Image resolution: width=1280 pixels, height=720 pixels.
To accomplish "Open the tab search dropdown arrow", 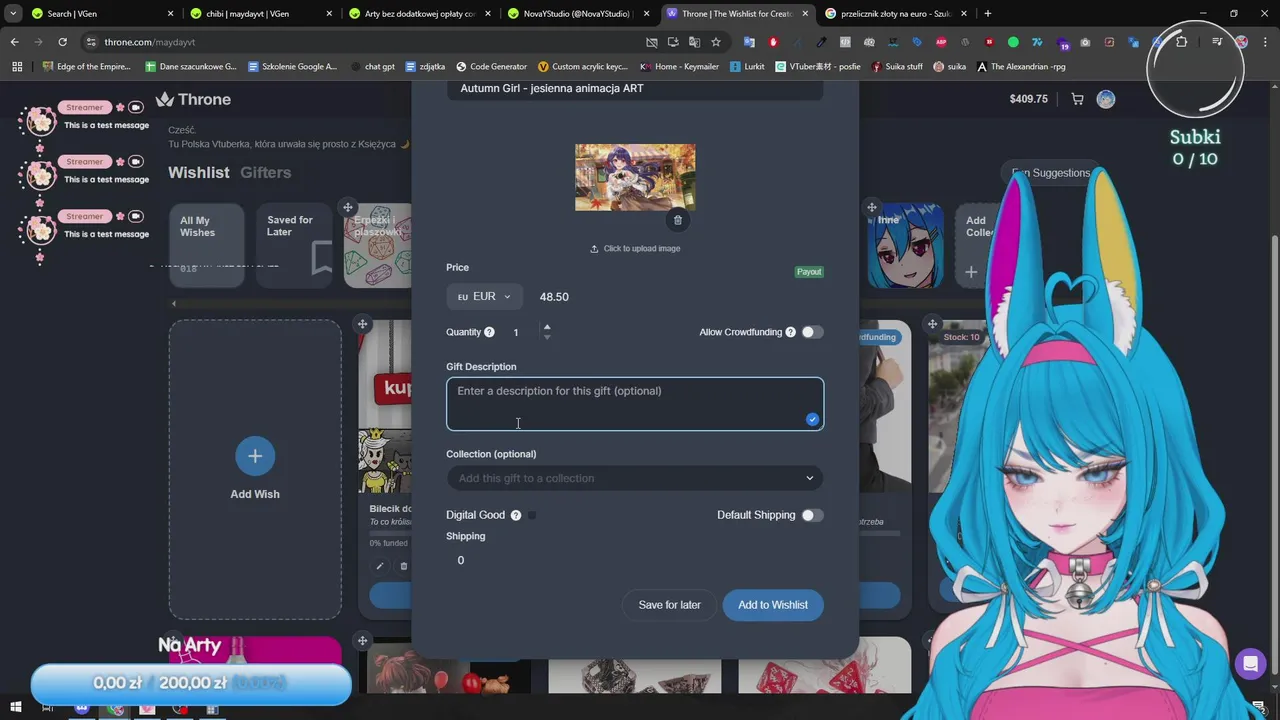I will [12, 14].
